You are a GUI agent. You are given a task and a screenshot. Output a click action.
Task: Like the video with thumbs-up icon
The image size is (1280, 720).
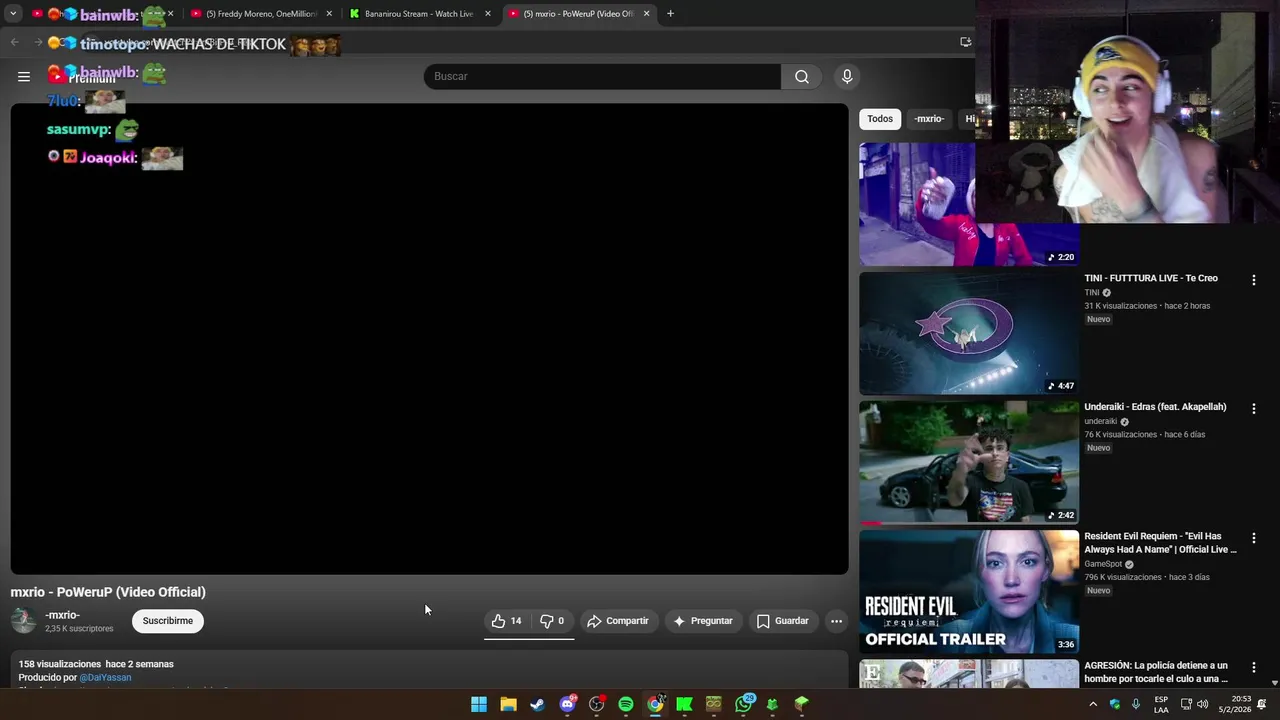(507, 621)
